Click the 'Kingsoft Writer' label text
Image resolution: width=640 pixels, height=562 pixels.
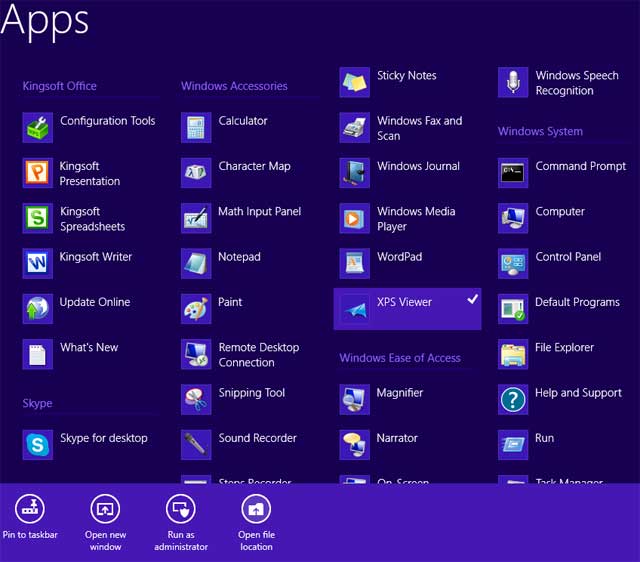[96, 257]
